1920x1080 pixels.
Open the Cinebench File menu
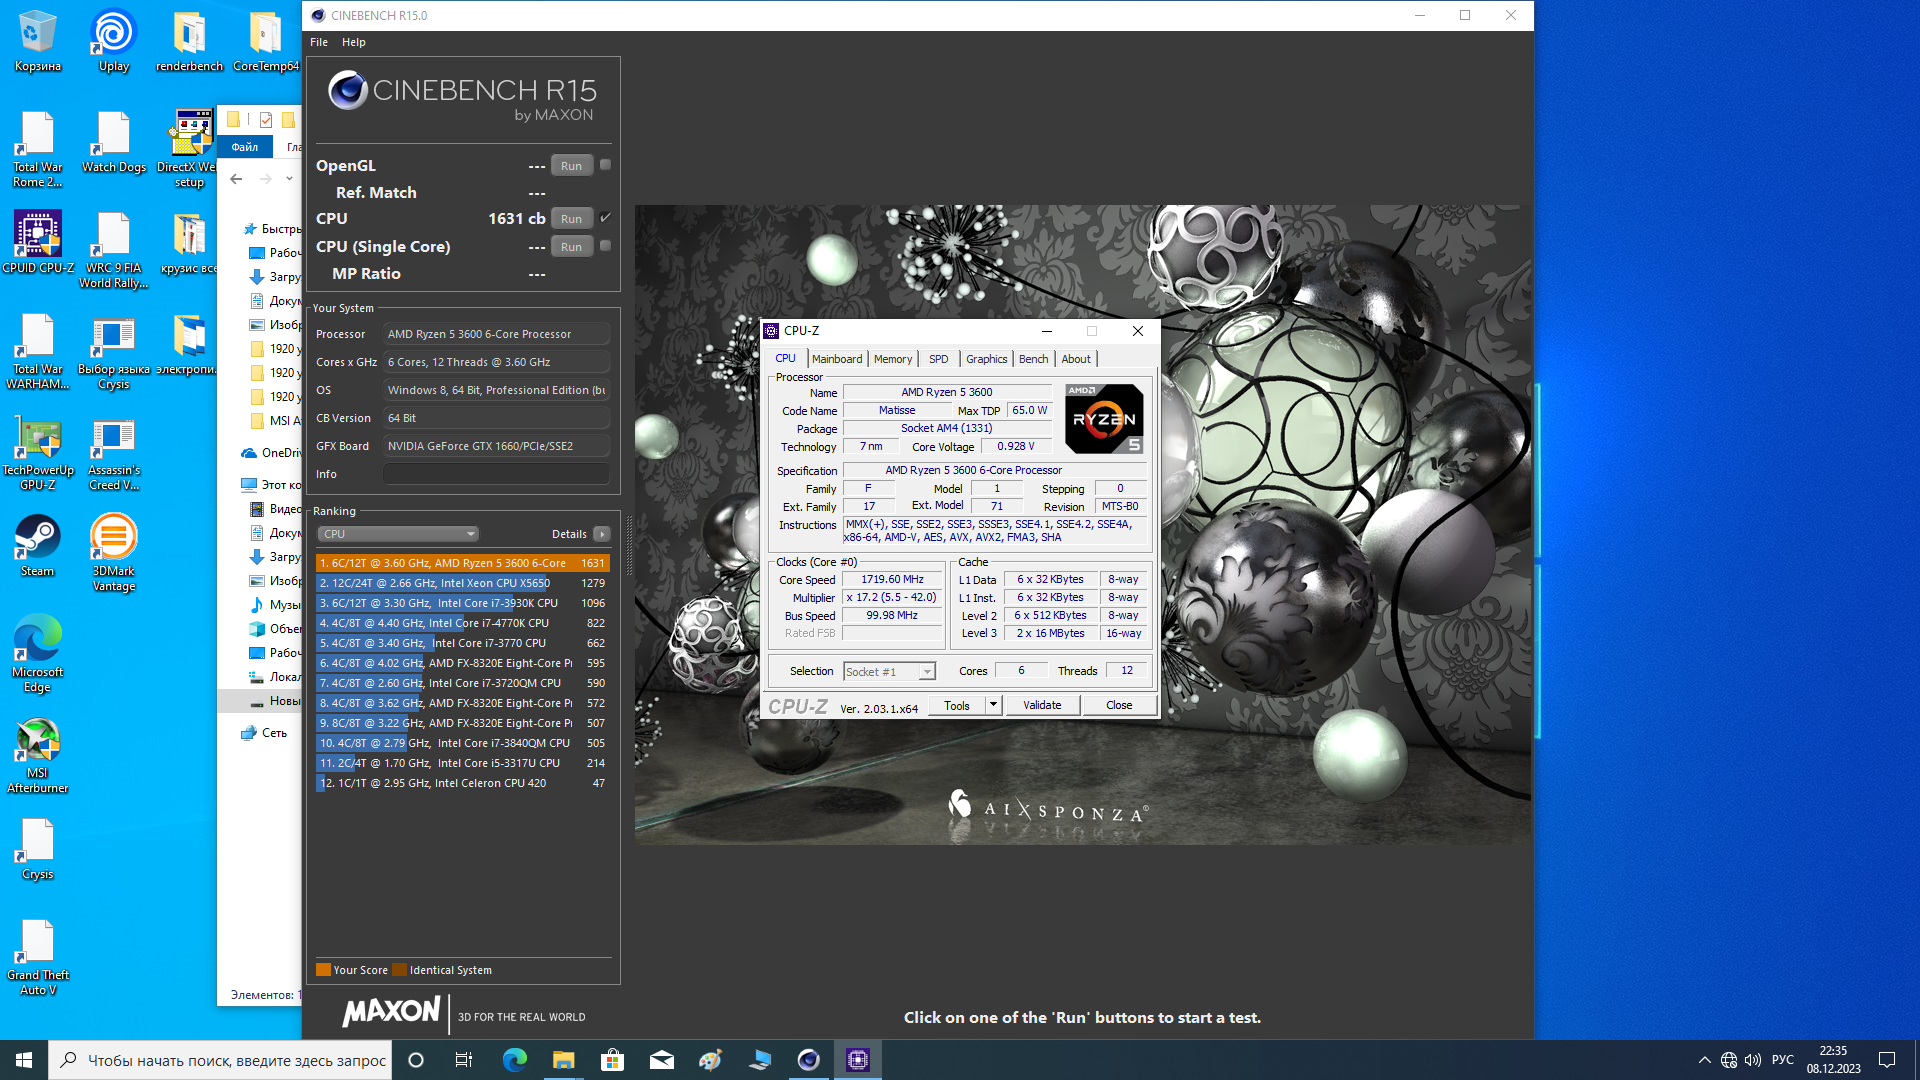click(x=319, y=42)
